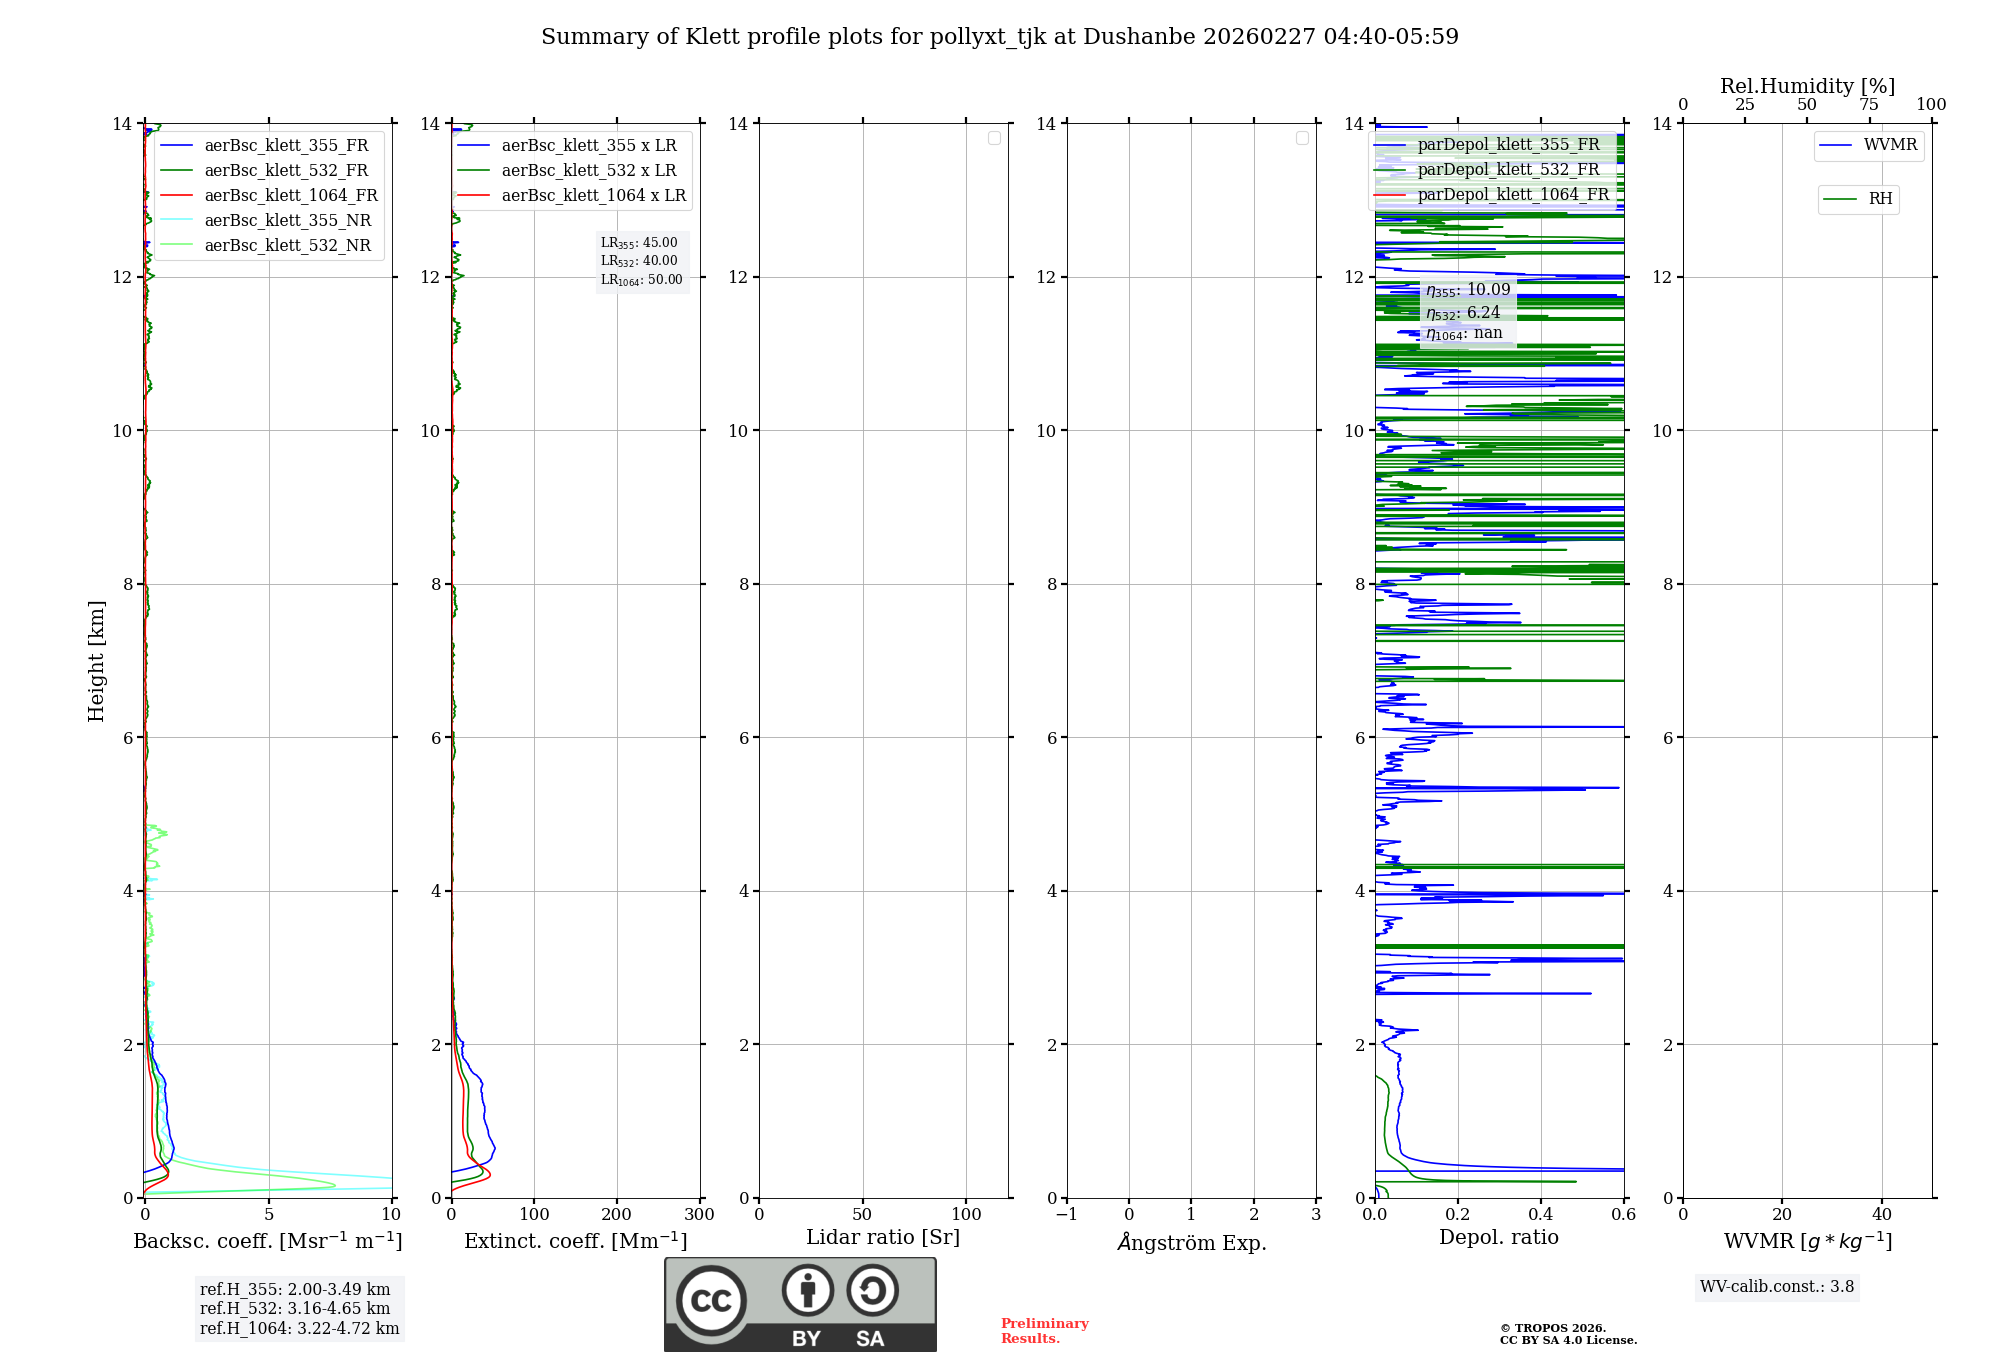Screen dimensions: 2000x1360
Task: Click aerBsc_klett_532_NR legend entry
Action: click(287, 246)
